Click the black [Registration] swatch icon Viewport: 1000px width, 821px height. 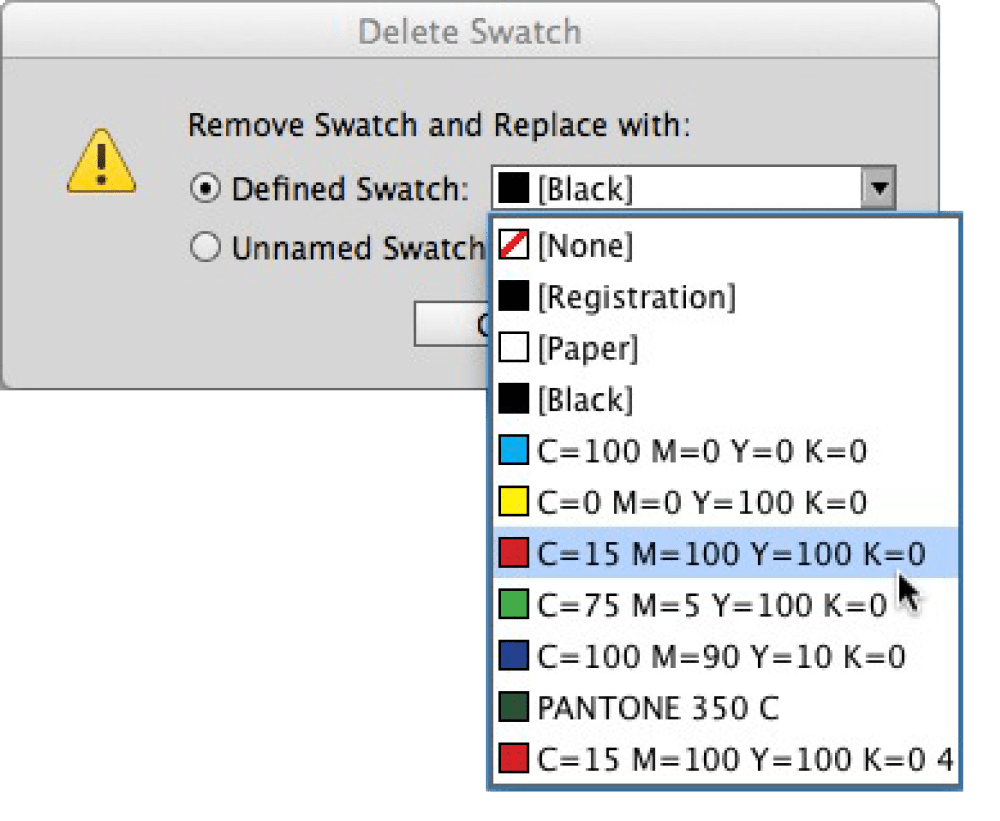click(x=513, y=297)
